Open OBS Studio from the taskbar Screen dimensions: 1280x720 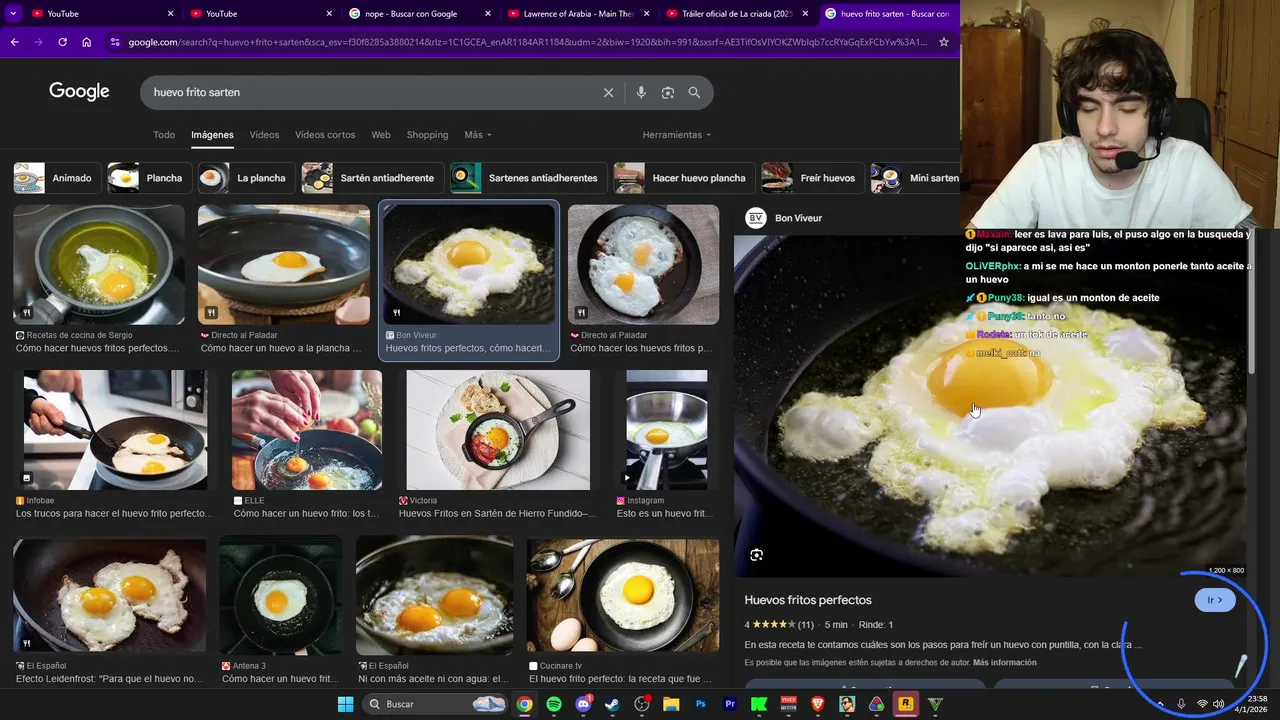pos(642,704)
